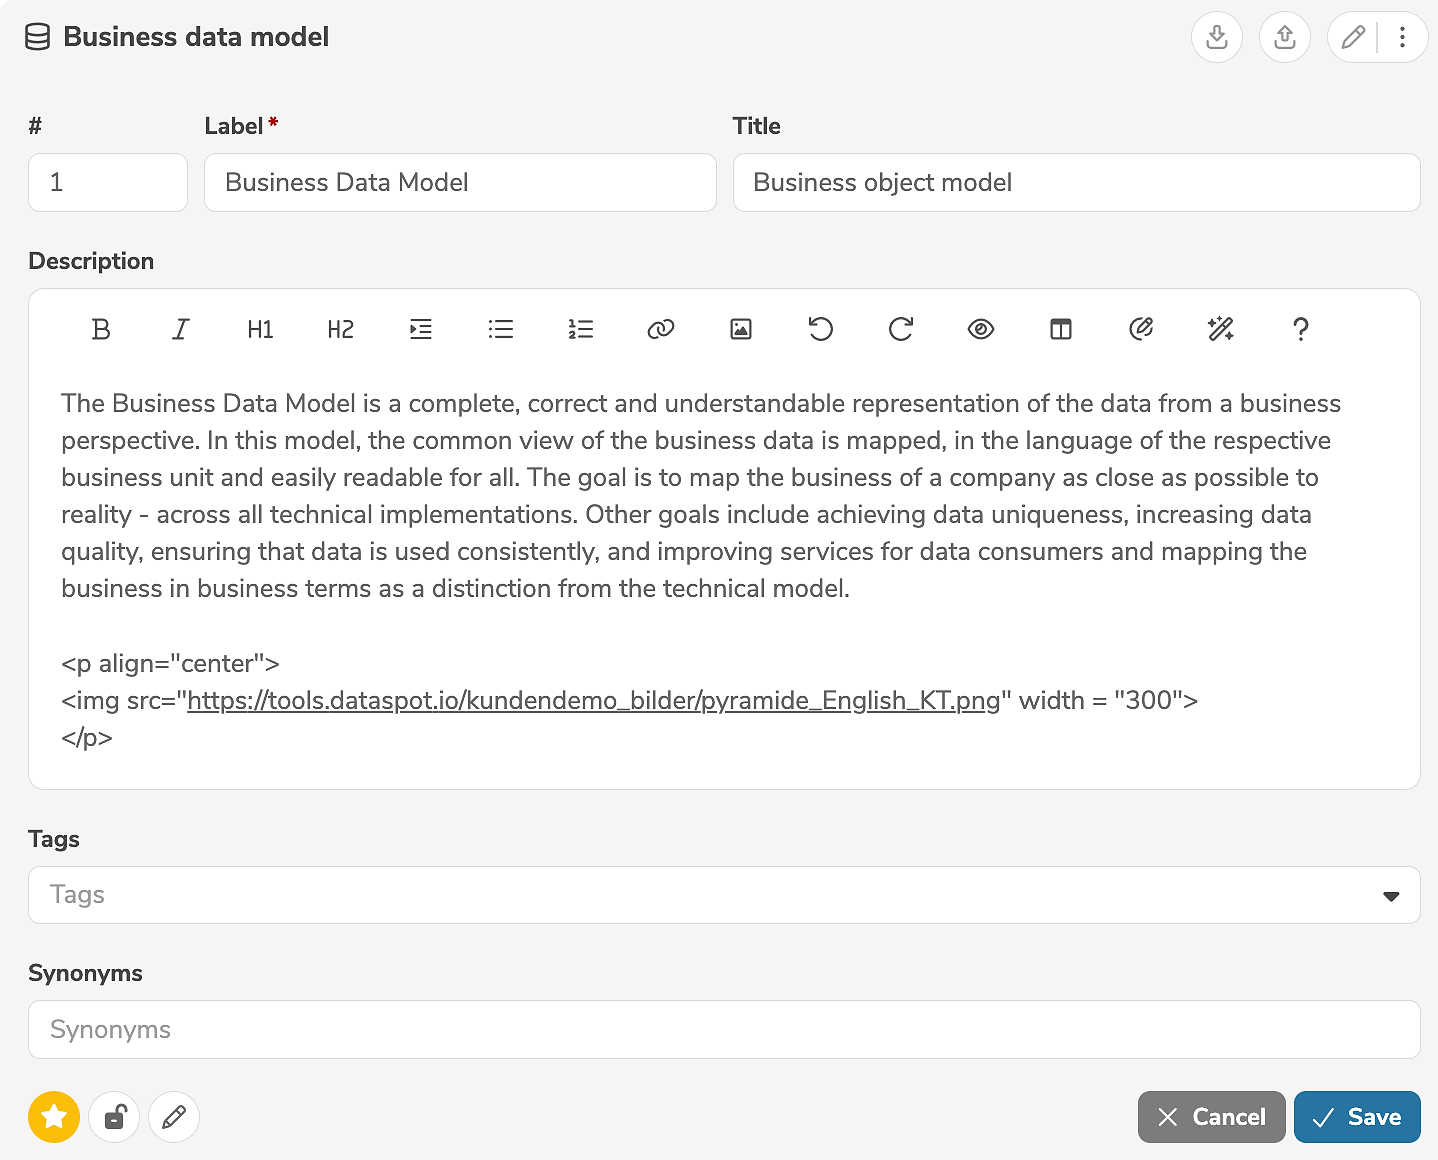Cancel editing the form
1438x1160 pixels.
click(x=1211, y=1117)
